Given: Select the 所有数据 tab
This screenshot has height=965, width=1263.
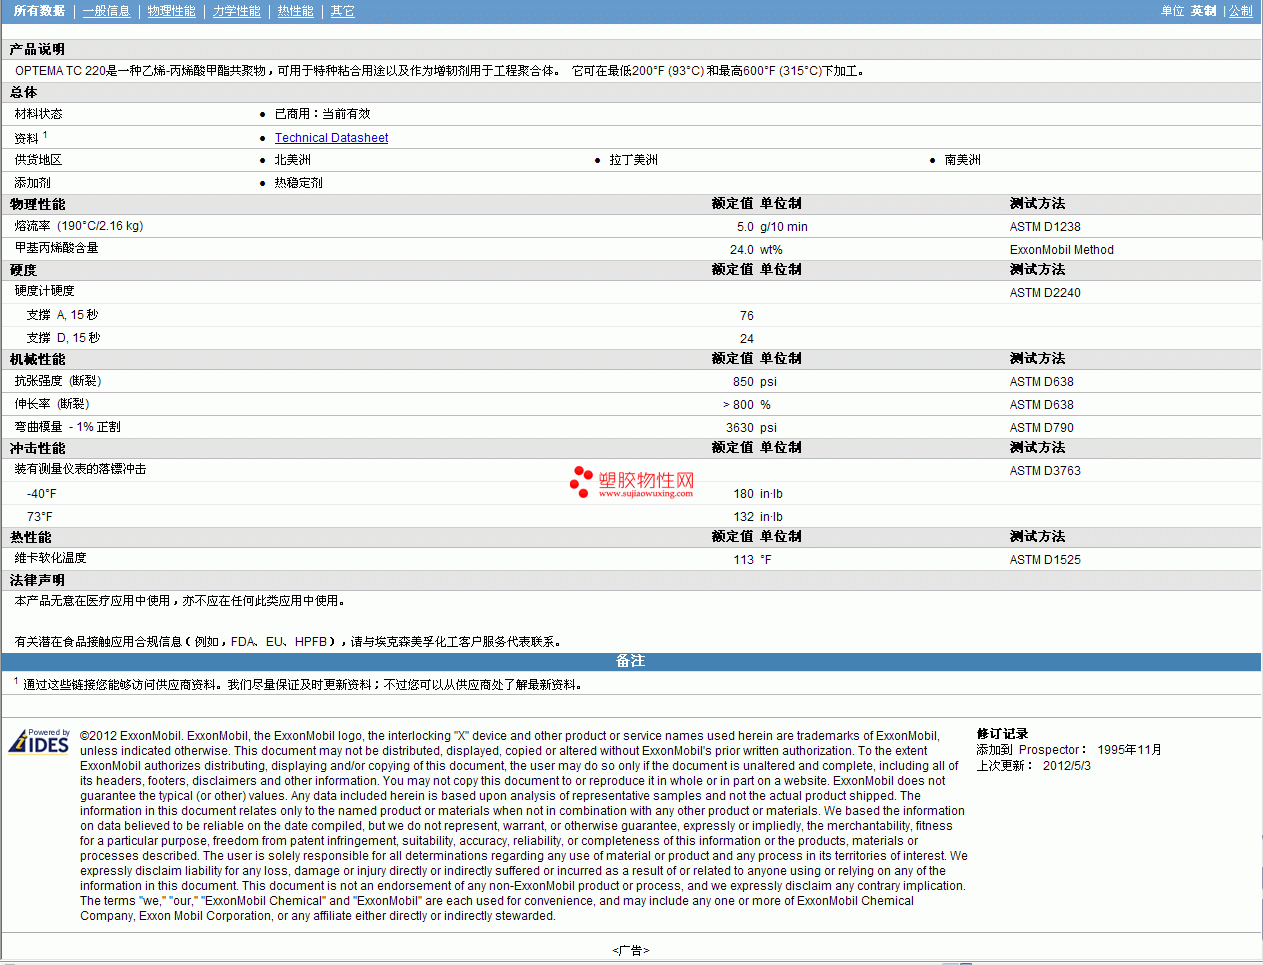Looking at the screenshot, I should point(39,11).
